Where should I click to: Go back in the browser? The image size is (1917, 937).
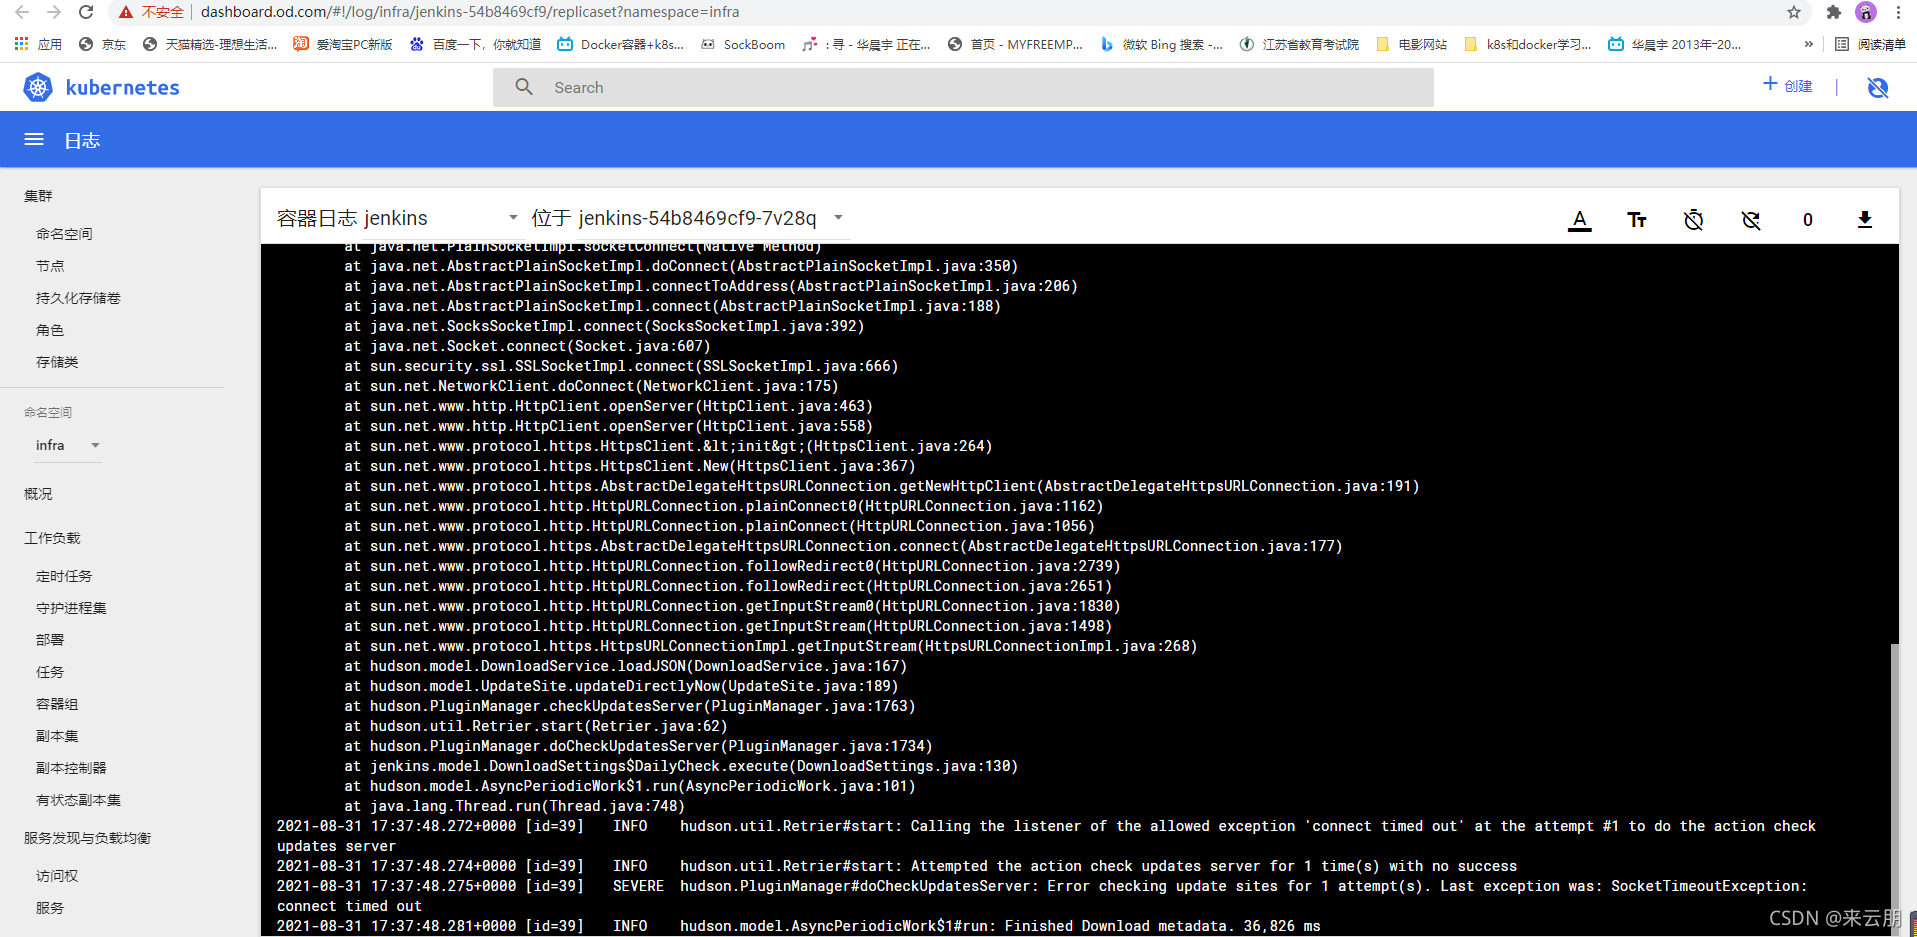tap(22, 12)
